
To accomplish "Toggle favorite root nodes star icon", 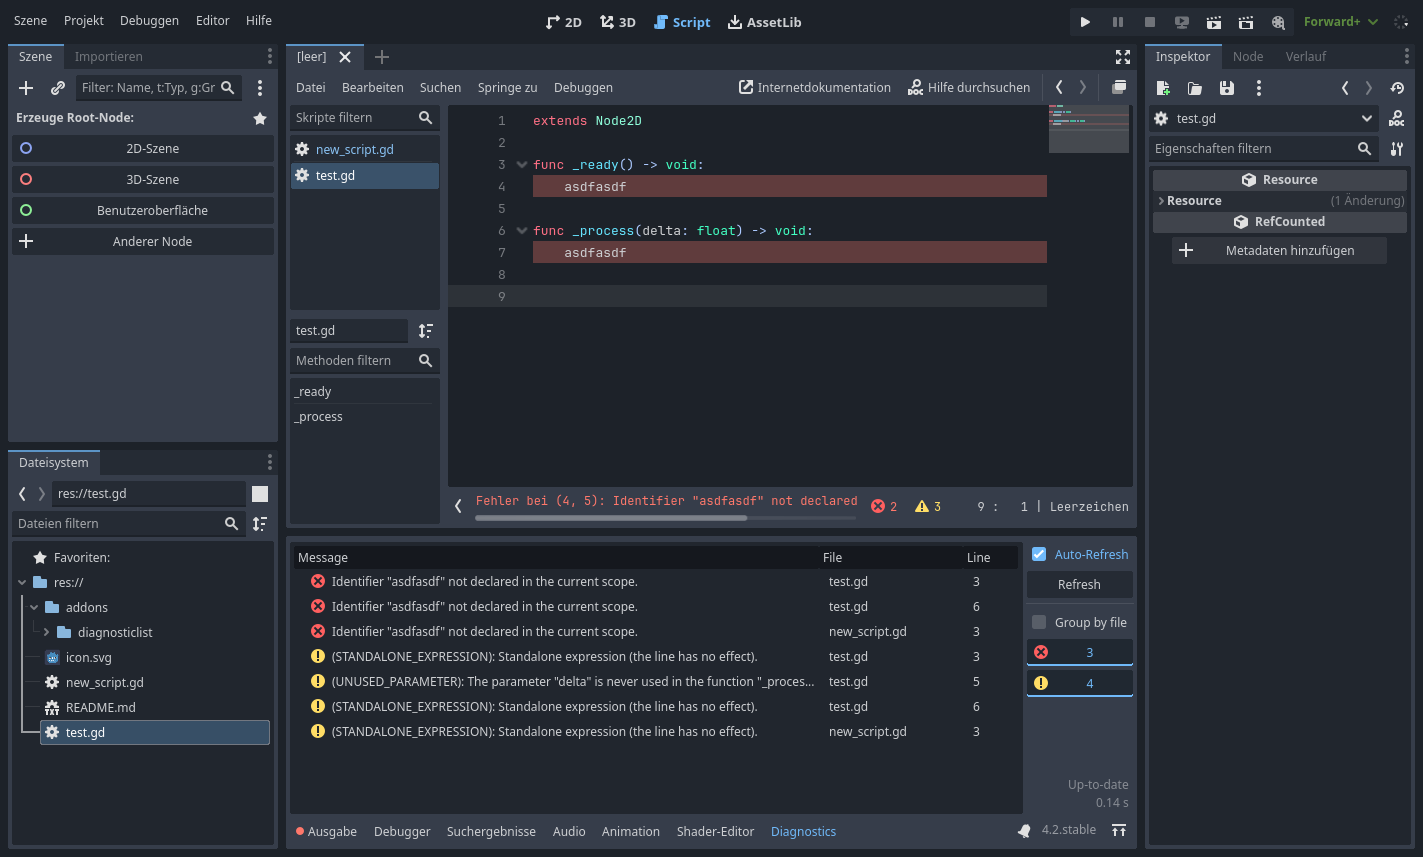I will (x=260, y=118).
